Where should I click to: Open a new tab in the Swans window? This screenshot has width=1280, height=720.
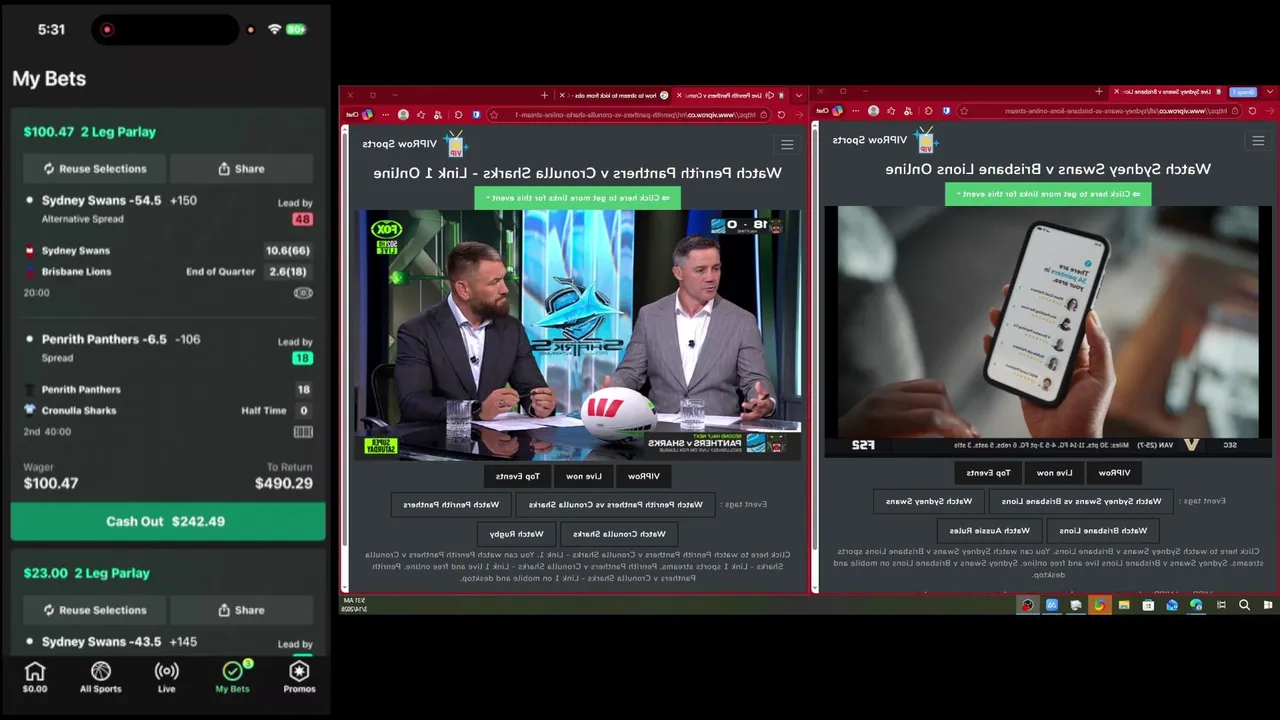tap(1099, 91)
